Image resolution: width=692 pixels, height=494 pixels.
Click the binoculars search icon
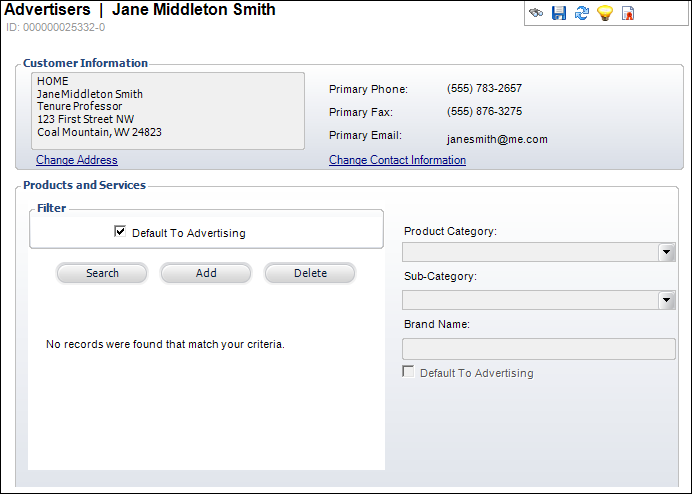point(537,13)
